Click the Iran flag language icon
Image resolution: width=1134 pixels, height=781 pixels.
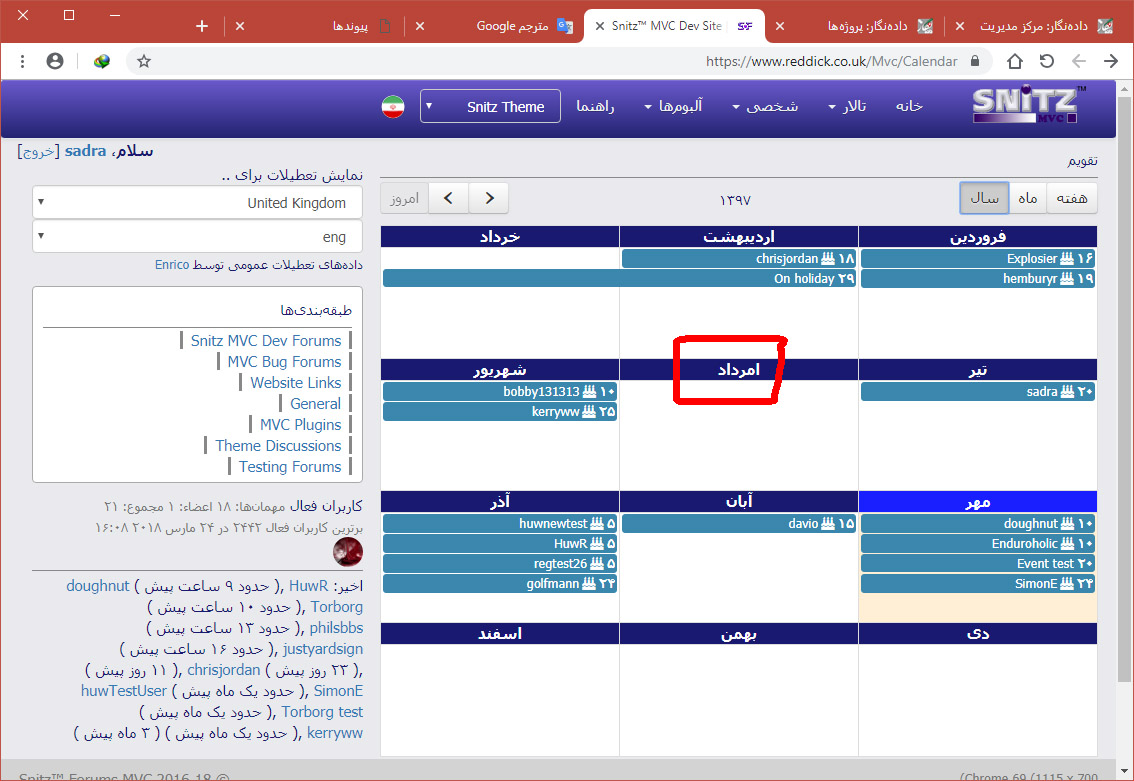pyautogui.click(x=392, y=107)
